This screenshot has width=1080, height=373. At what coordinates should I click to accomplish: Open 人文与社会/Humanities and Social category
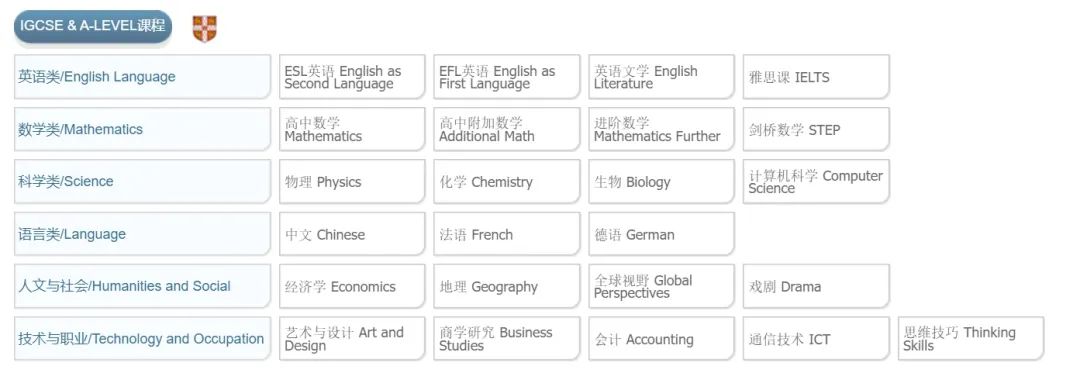pos(143,286)
